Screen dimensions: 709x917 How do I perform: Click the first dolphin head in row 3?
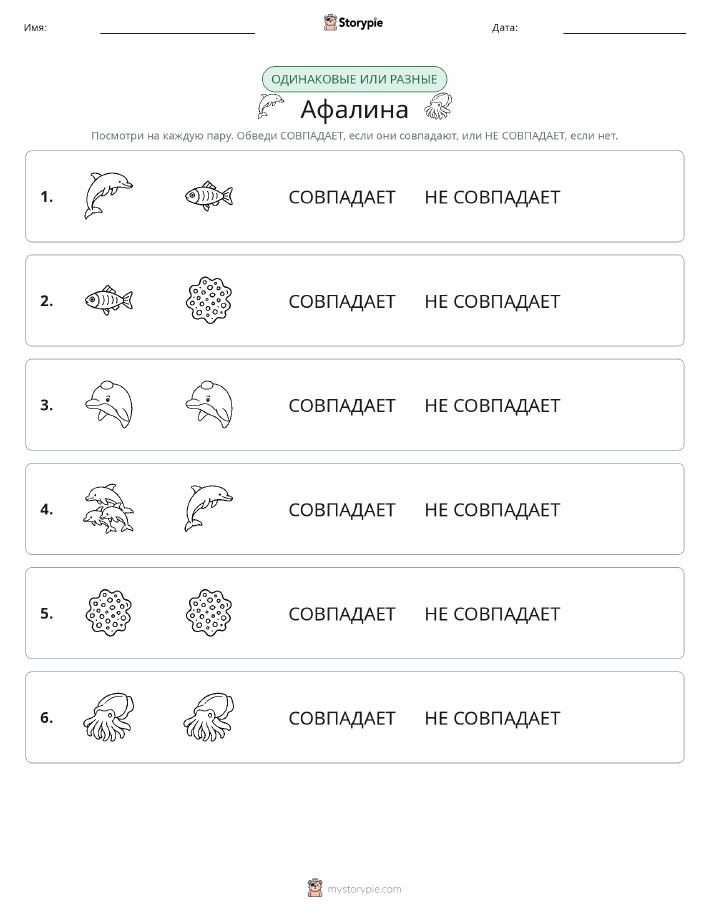[108, 404]
